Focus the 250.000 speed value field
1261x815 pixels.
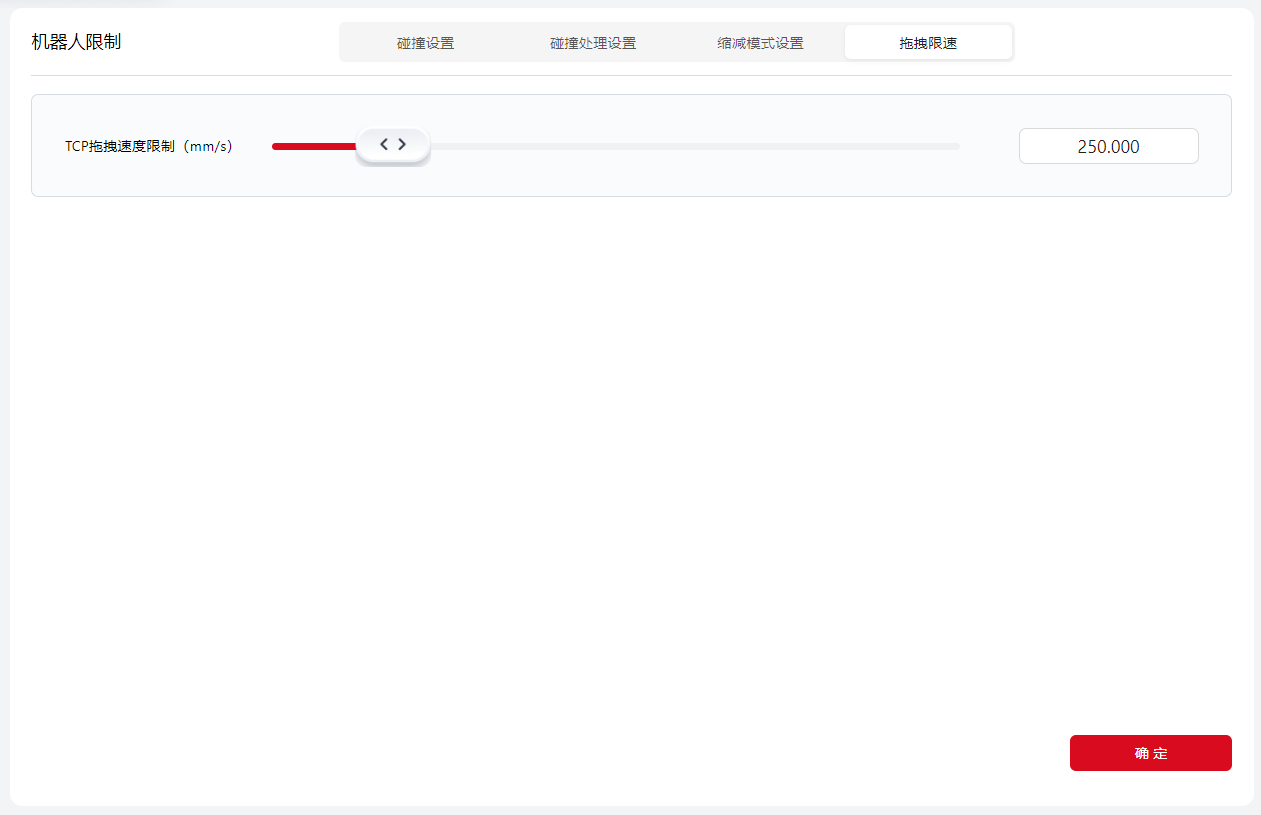pyautogui.click(x=1108, y=146)
